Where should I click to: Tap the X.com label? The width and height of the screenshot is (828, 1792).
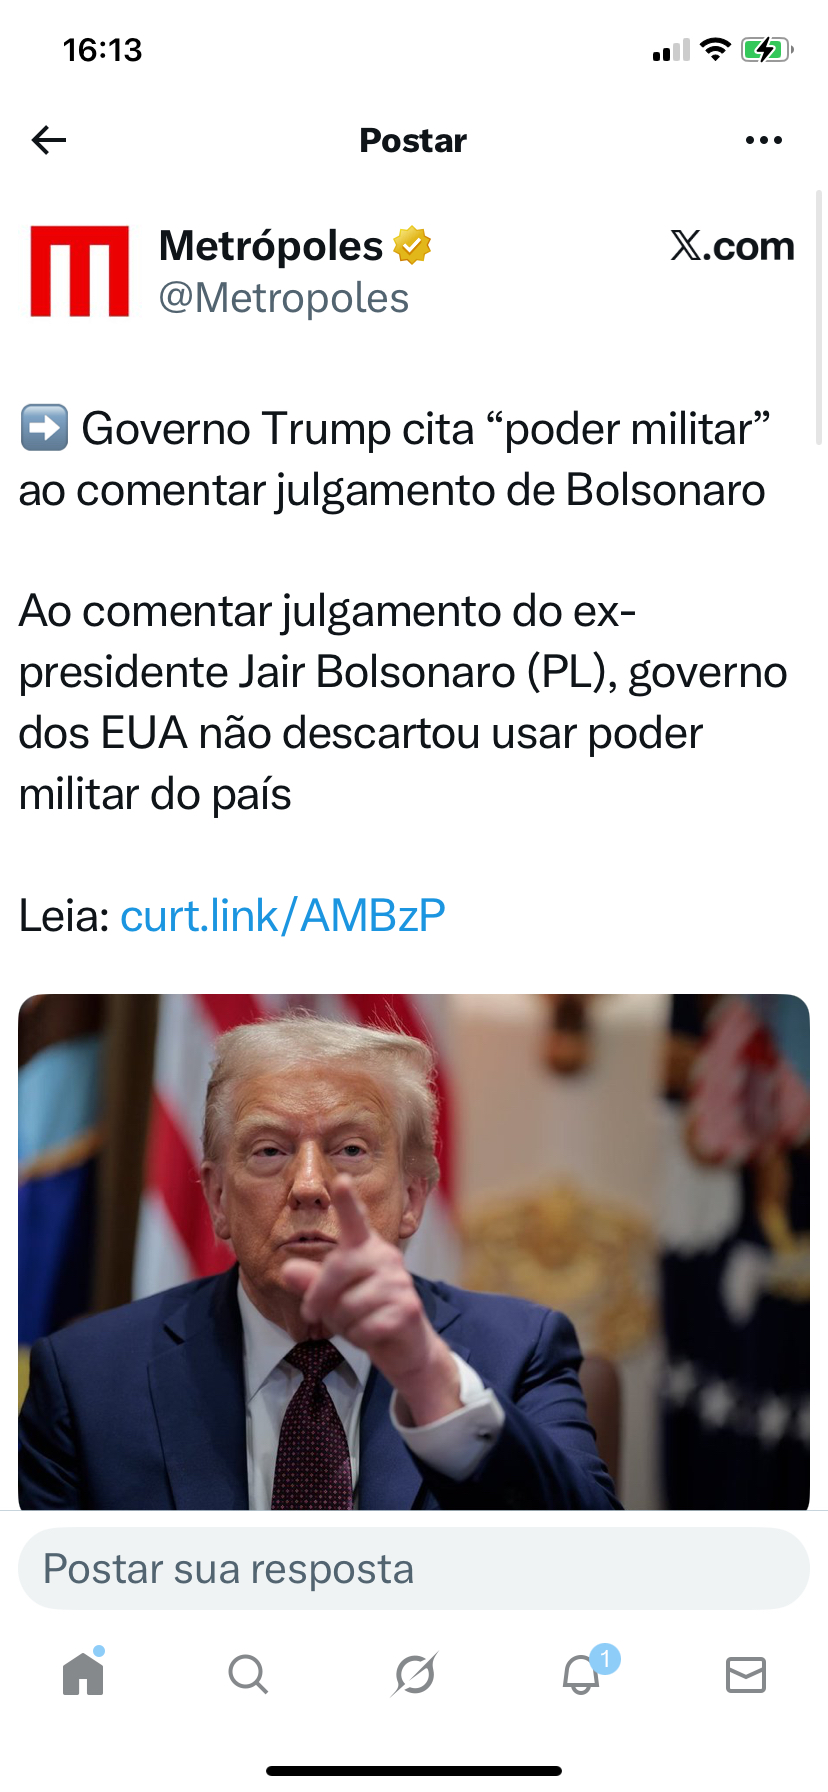click(733, 246)
